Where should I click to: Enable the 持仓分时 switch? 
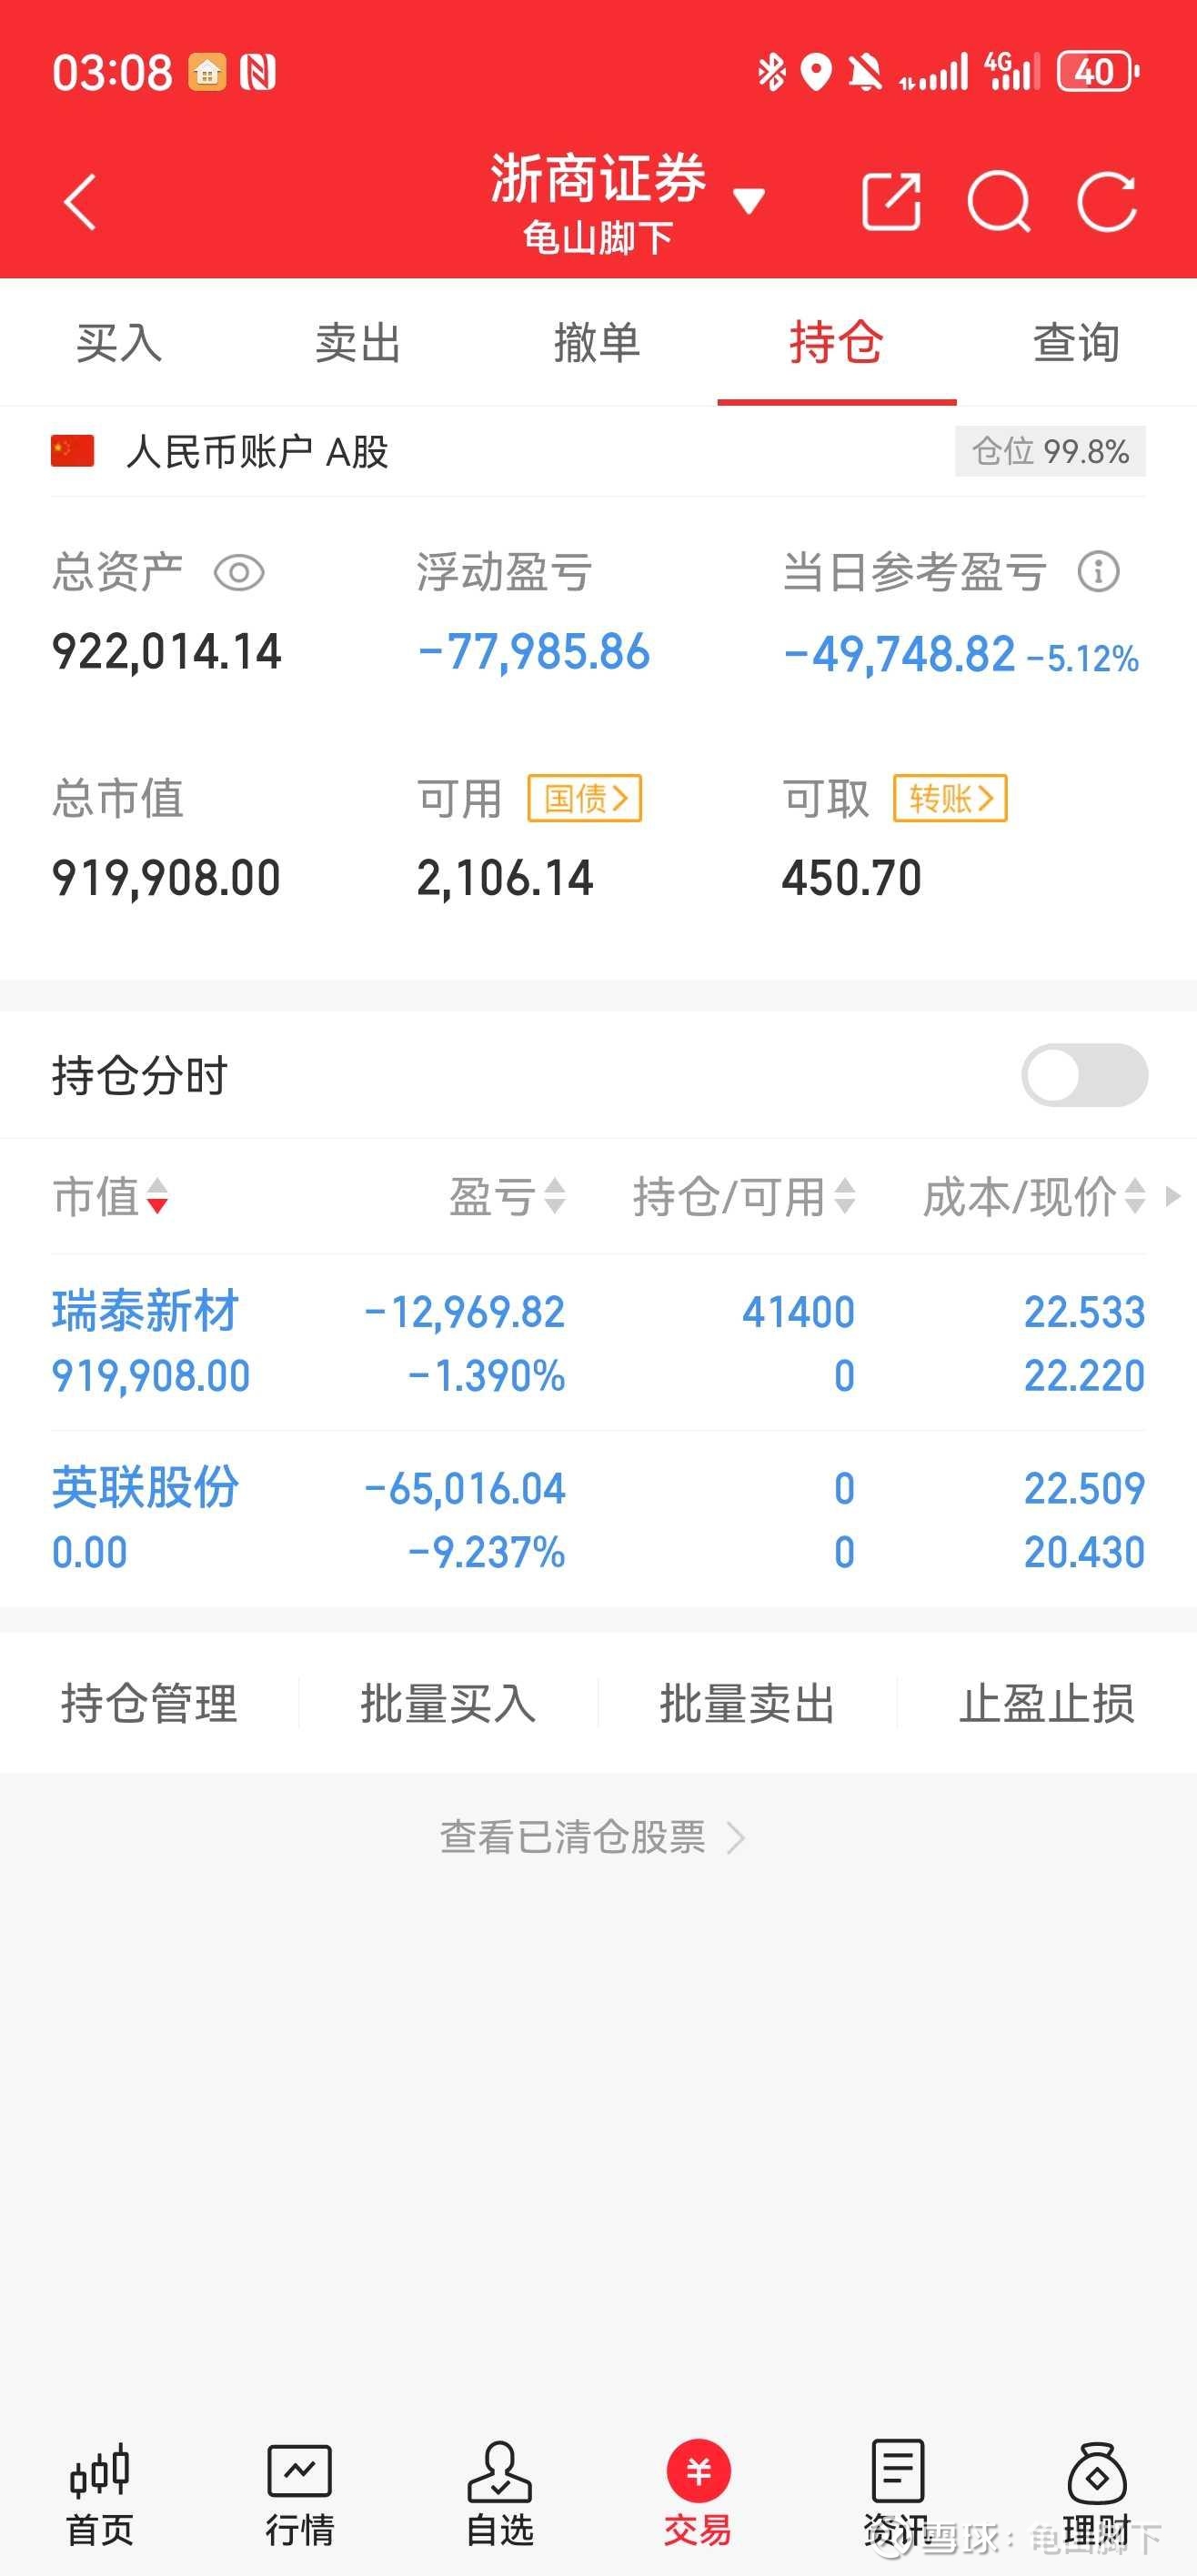1084,1076
